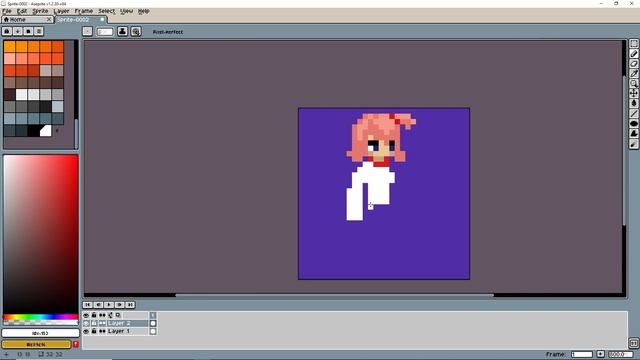Toggle visibility for all layers in timeline header

(86, 315)
